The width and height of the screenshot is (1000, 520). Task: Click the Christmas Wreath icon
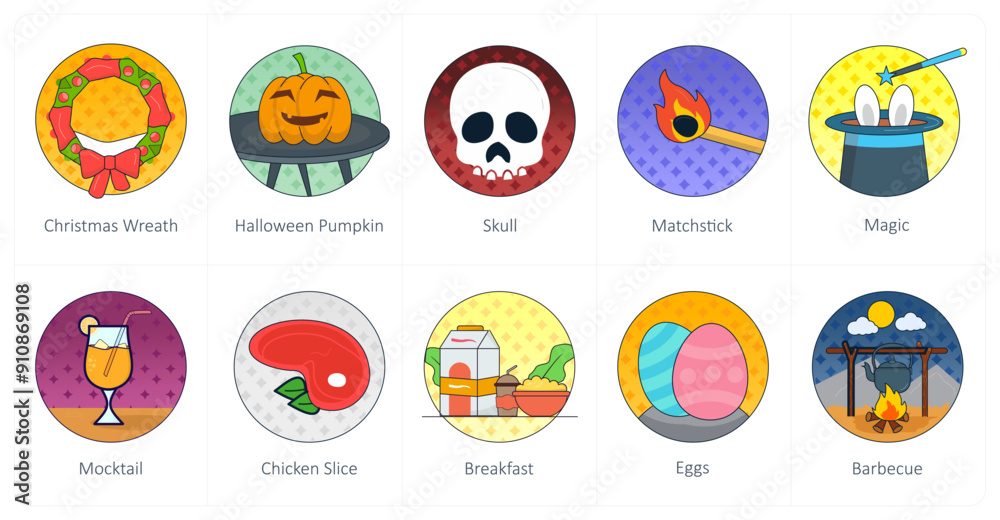tap(111, 120)
